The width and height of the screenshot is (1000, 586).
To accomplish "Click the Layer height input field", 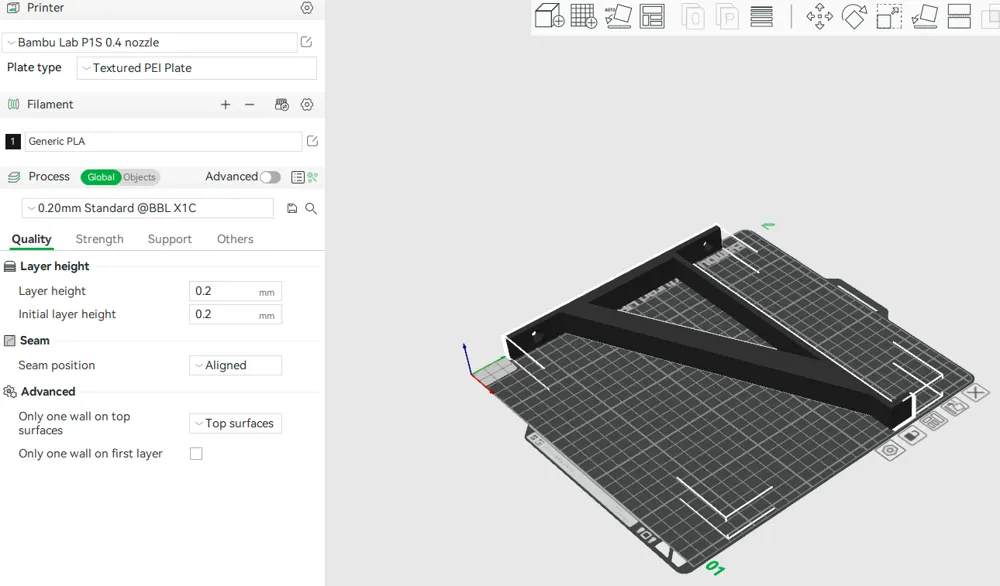I will (235, 291).
